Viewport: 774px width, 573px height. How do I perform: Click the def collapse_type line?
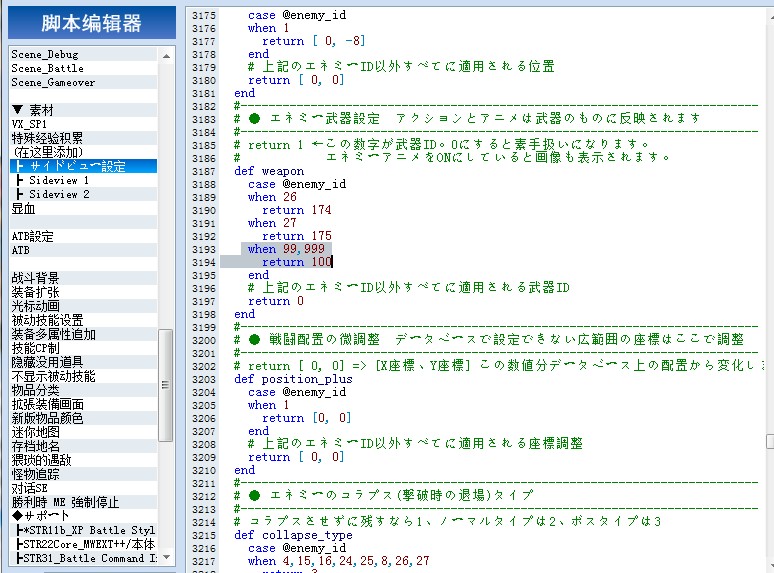point(293,535)
